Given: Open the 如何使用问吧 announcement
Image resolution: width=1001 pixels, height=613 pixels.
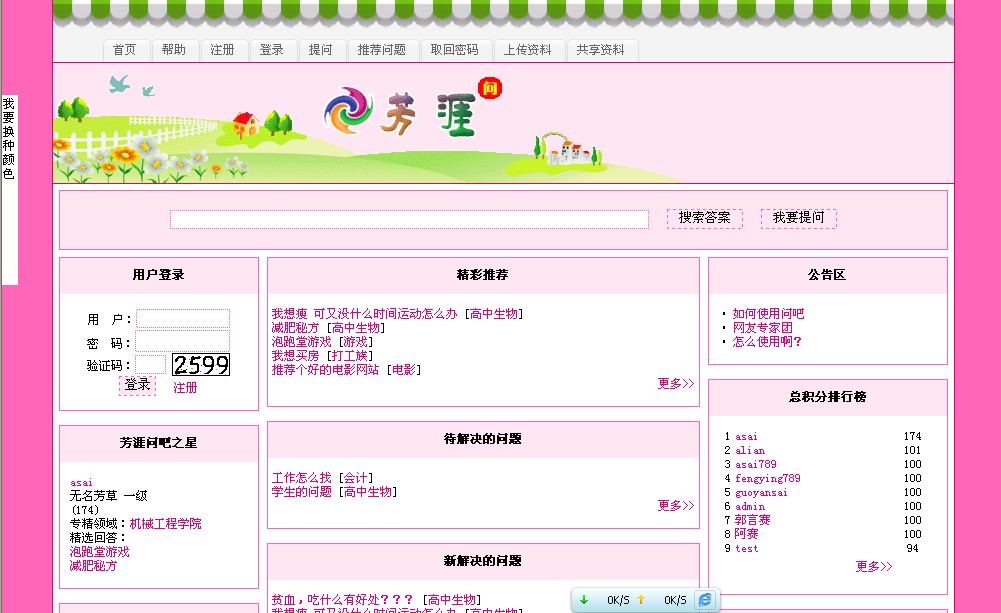Looking at the screenshot, I should click(x=768, y=314).
